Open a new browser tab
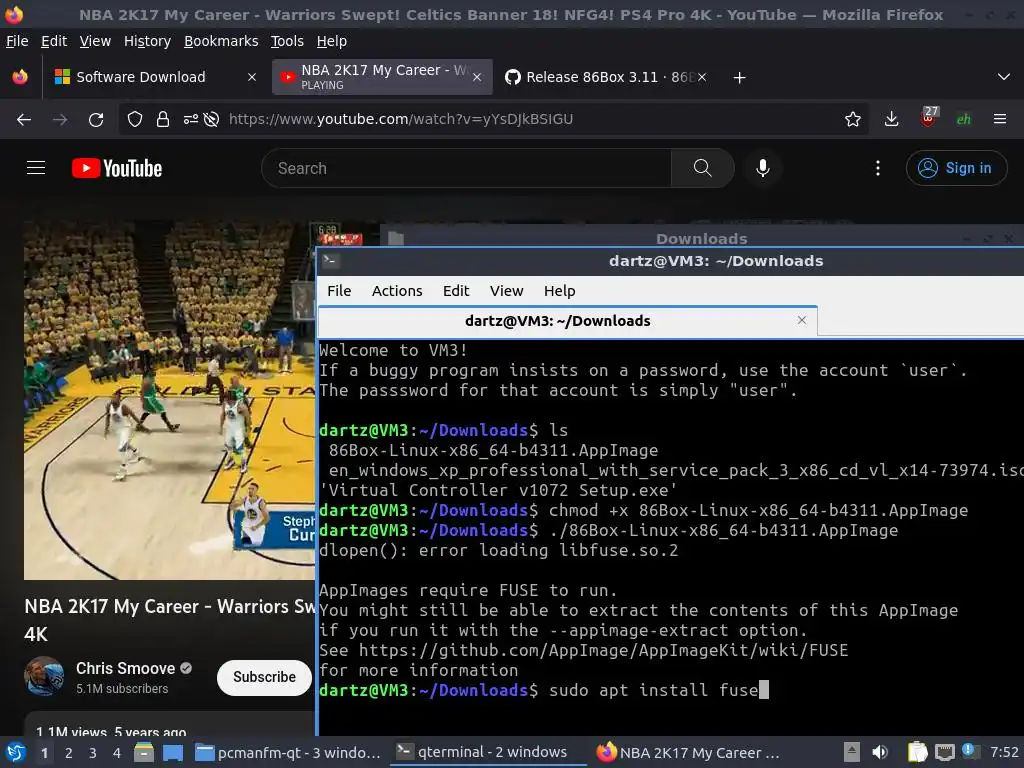Viewport: 1024px width, 768px height. [739, 78]
